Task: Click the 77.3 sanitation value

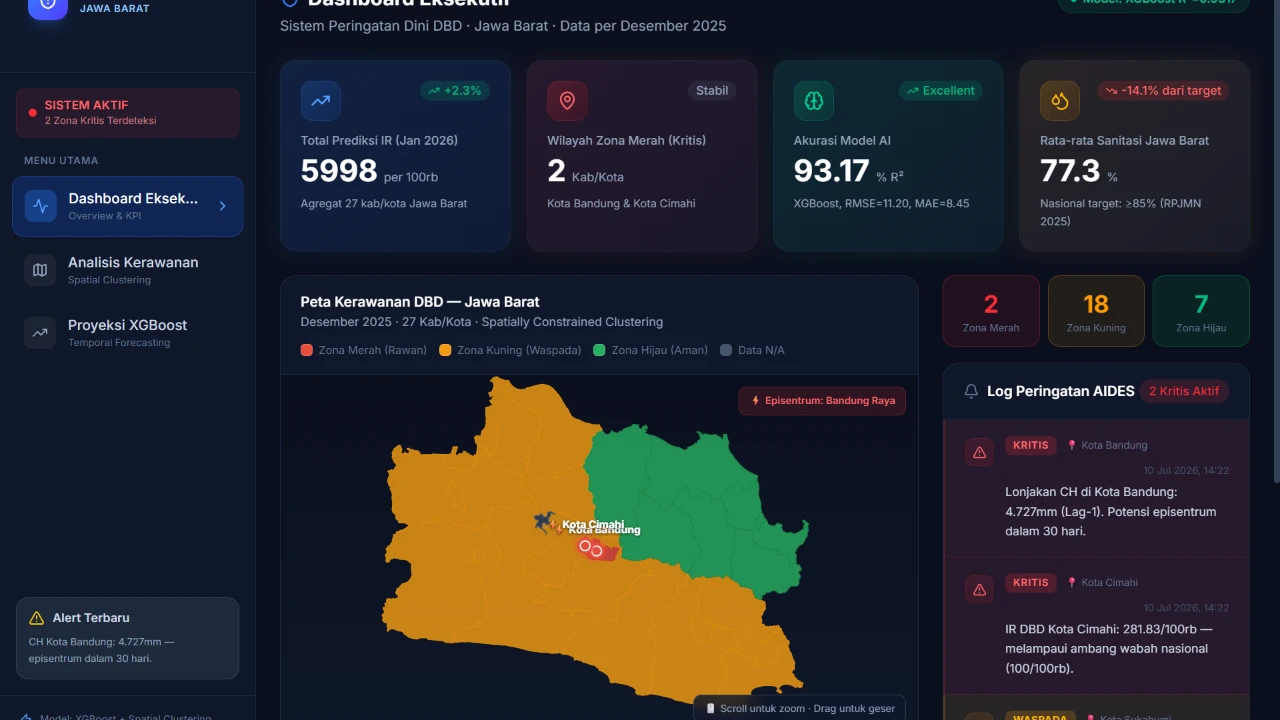Action: pyautogui.click(x=1070, y=171)
